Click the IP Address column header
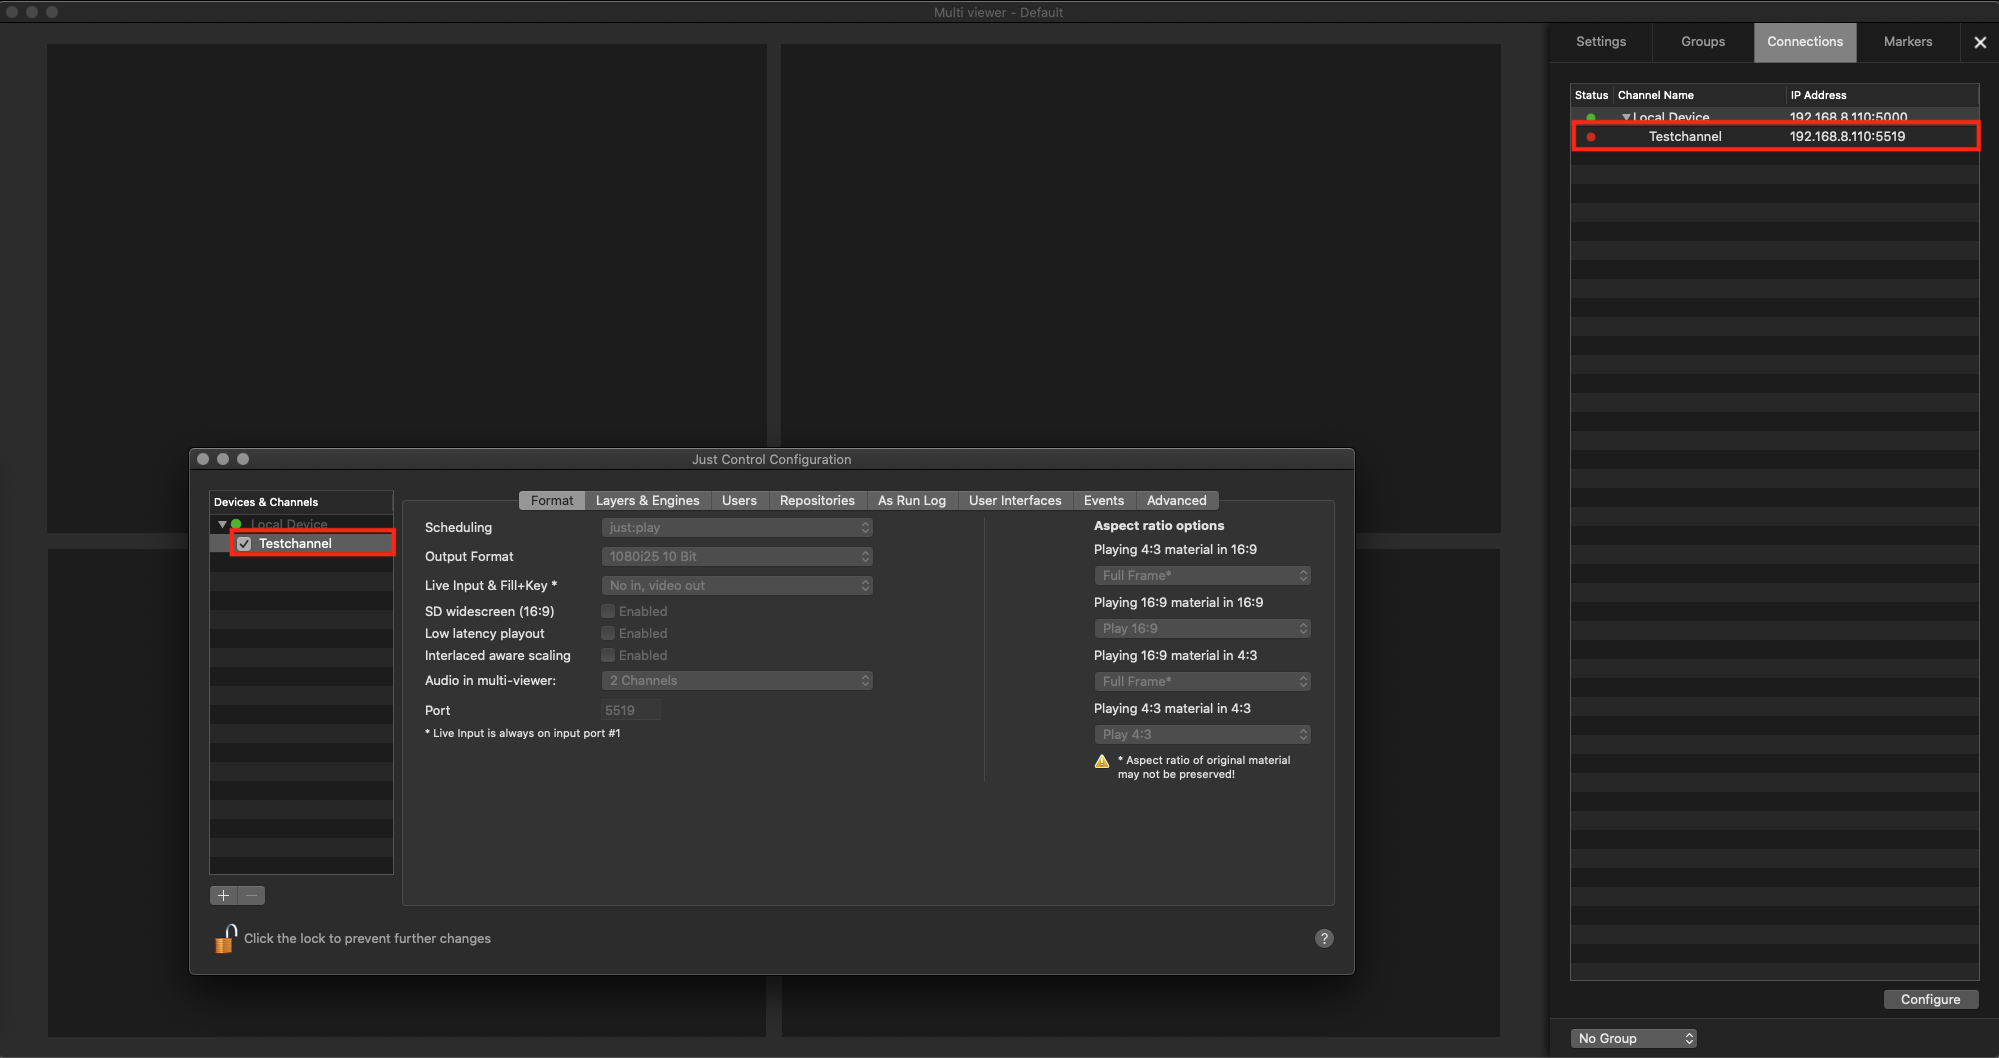 [1881, 95]
